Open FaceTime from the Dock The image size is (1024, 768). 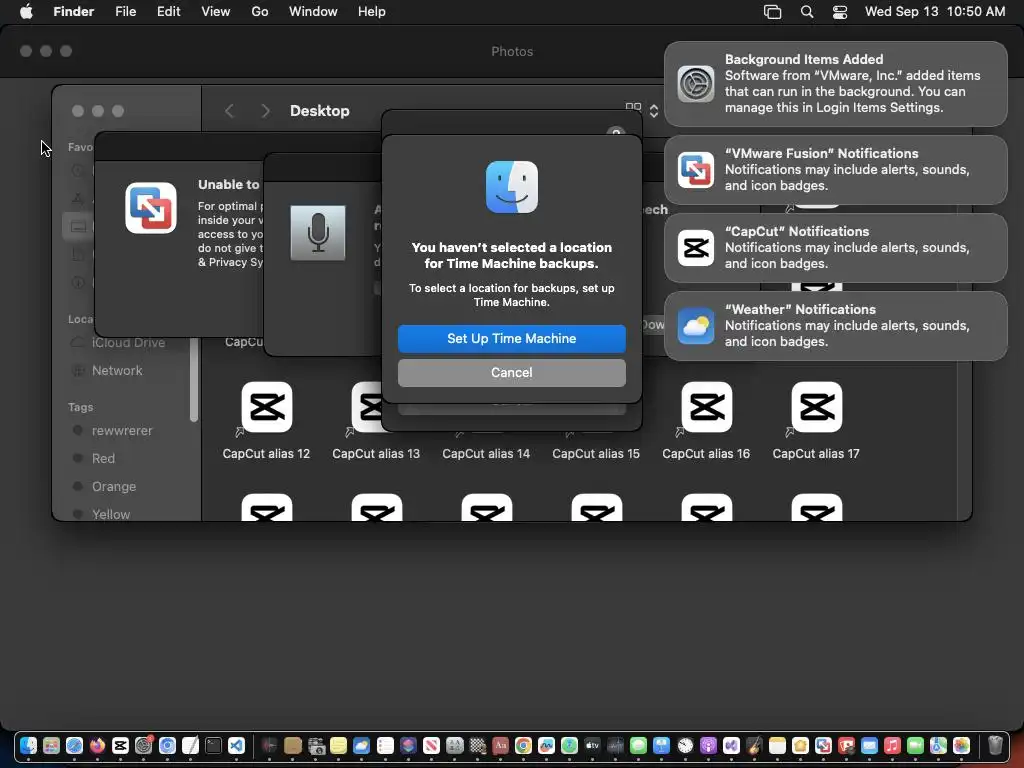[916, 746]
